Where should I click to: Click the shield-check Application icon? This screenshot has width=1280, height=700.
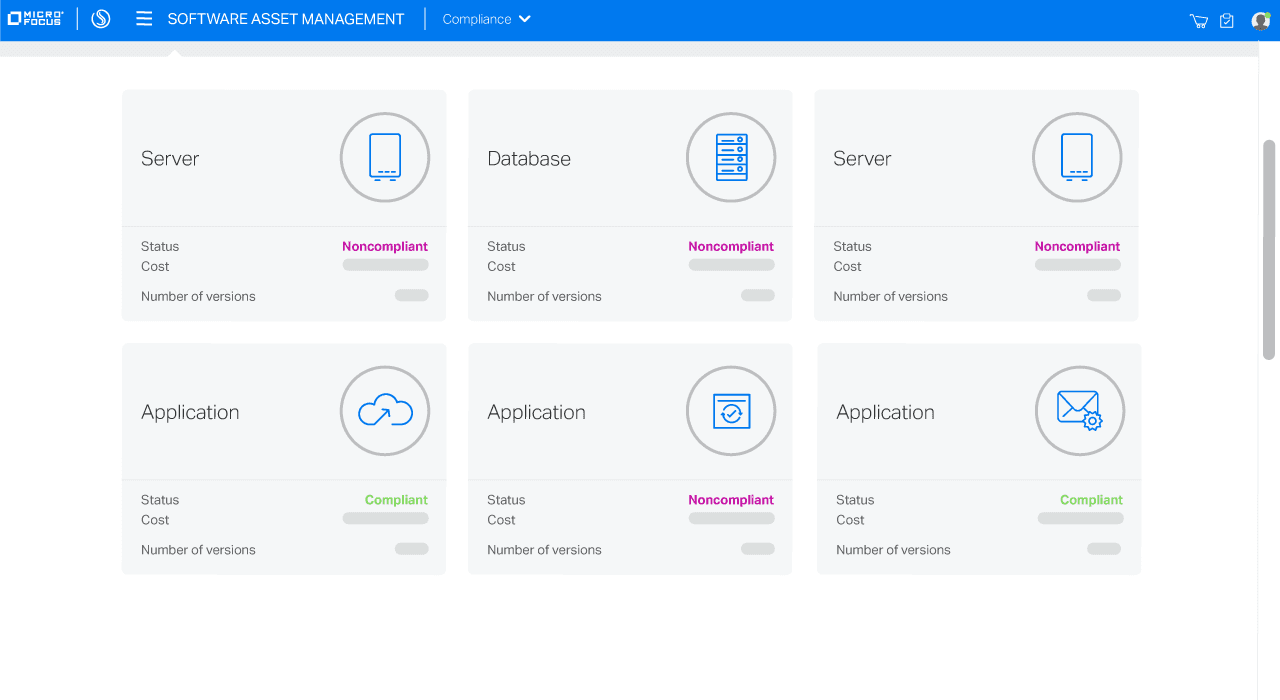[731, 411]
